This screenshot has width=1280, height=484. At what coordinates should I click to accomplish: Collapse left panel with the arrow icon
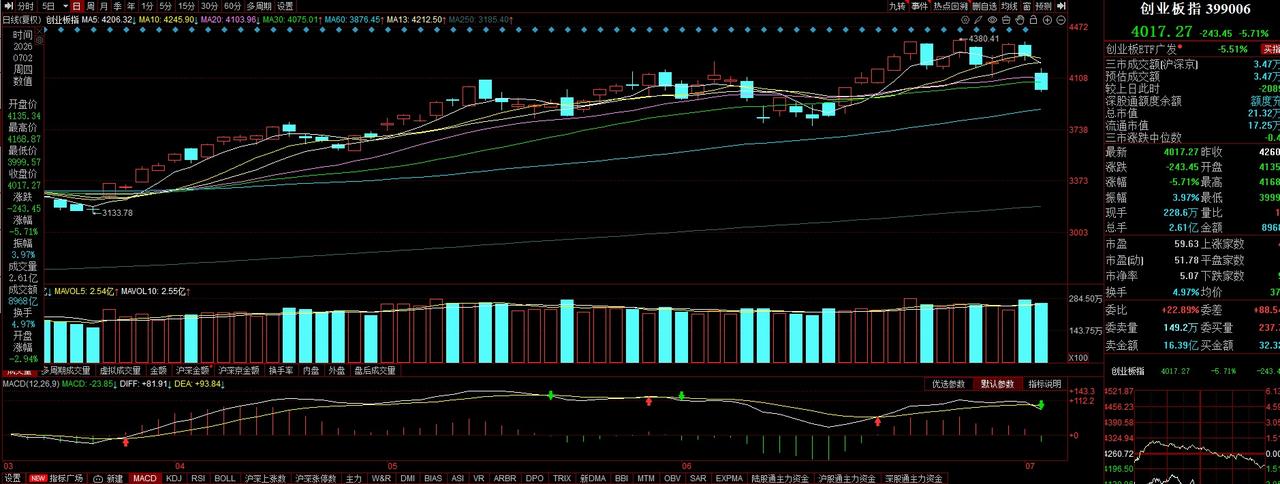9,6
